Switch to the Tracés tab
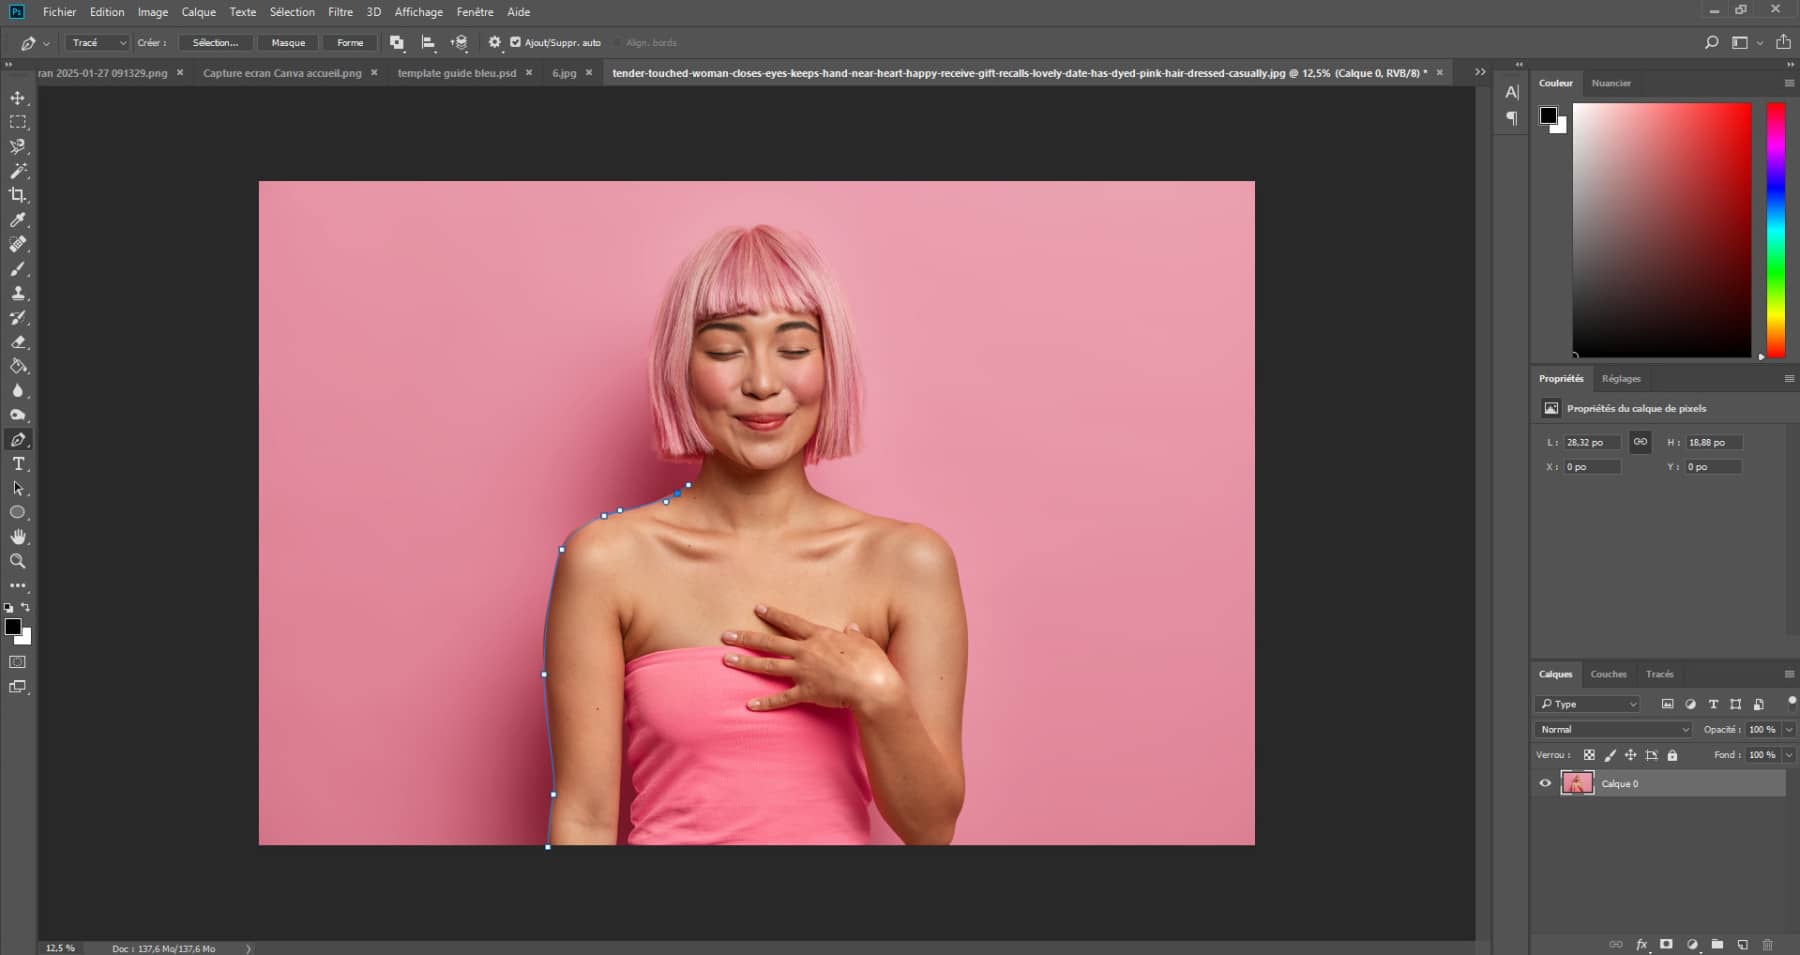This screenshot has height=955, width=1800. 1659,674
